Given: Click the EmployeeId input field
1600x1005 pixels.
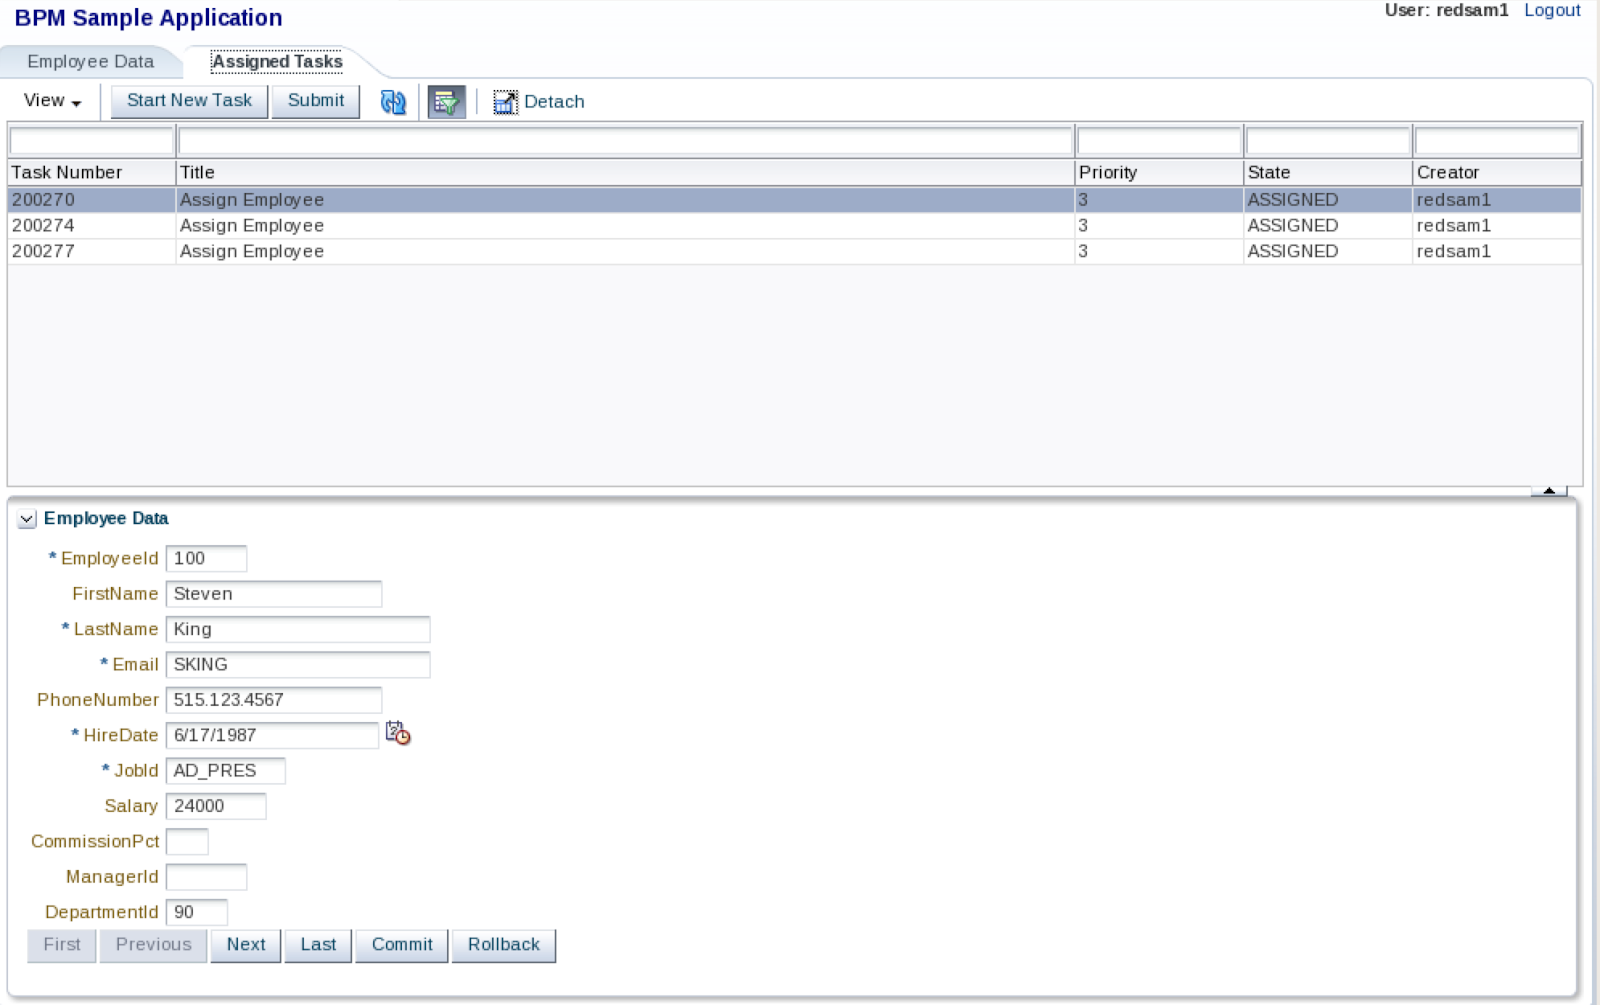Looking at the screenshot, I should (x=206, y=559).
